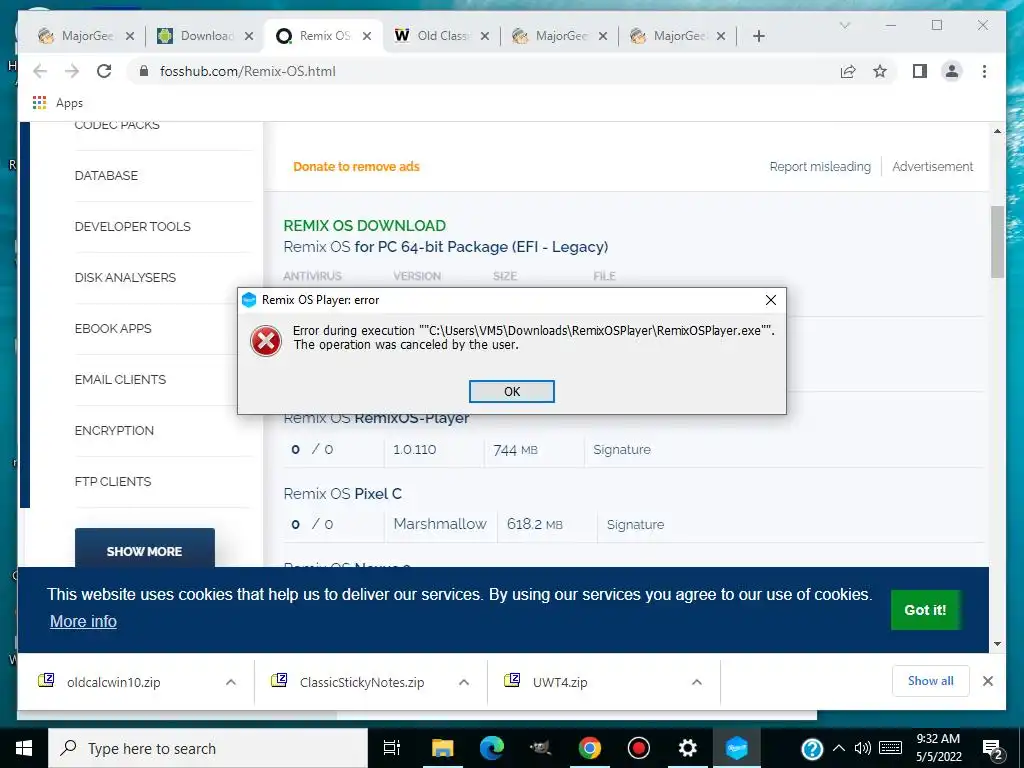Viewport: 1024px width, 768px height.
Task: Open the touch keyboard tray icon
Action: point(891,748)
